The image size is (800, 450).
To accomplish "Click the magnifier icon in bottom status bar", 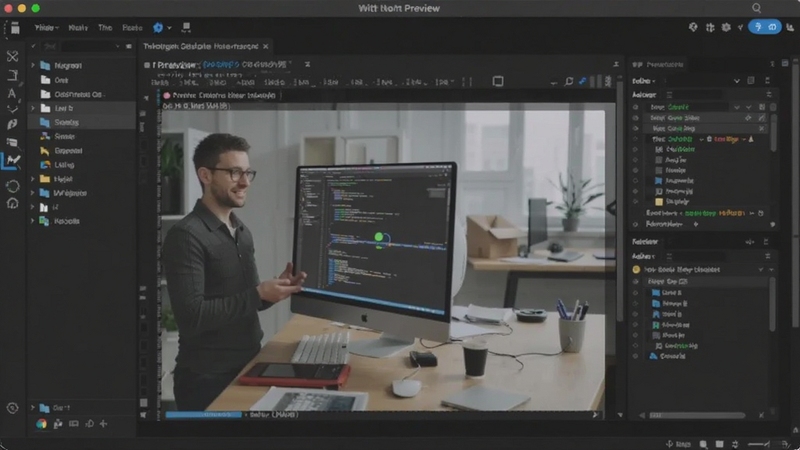I will tap(703, 444).
